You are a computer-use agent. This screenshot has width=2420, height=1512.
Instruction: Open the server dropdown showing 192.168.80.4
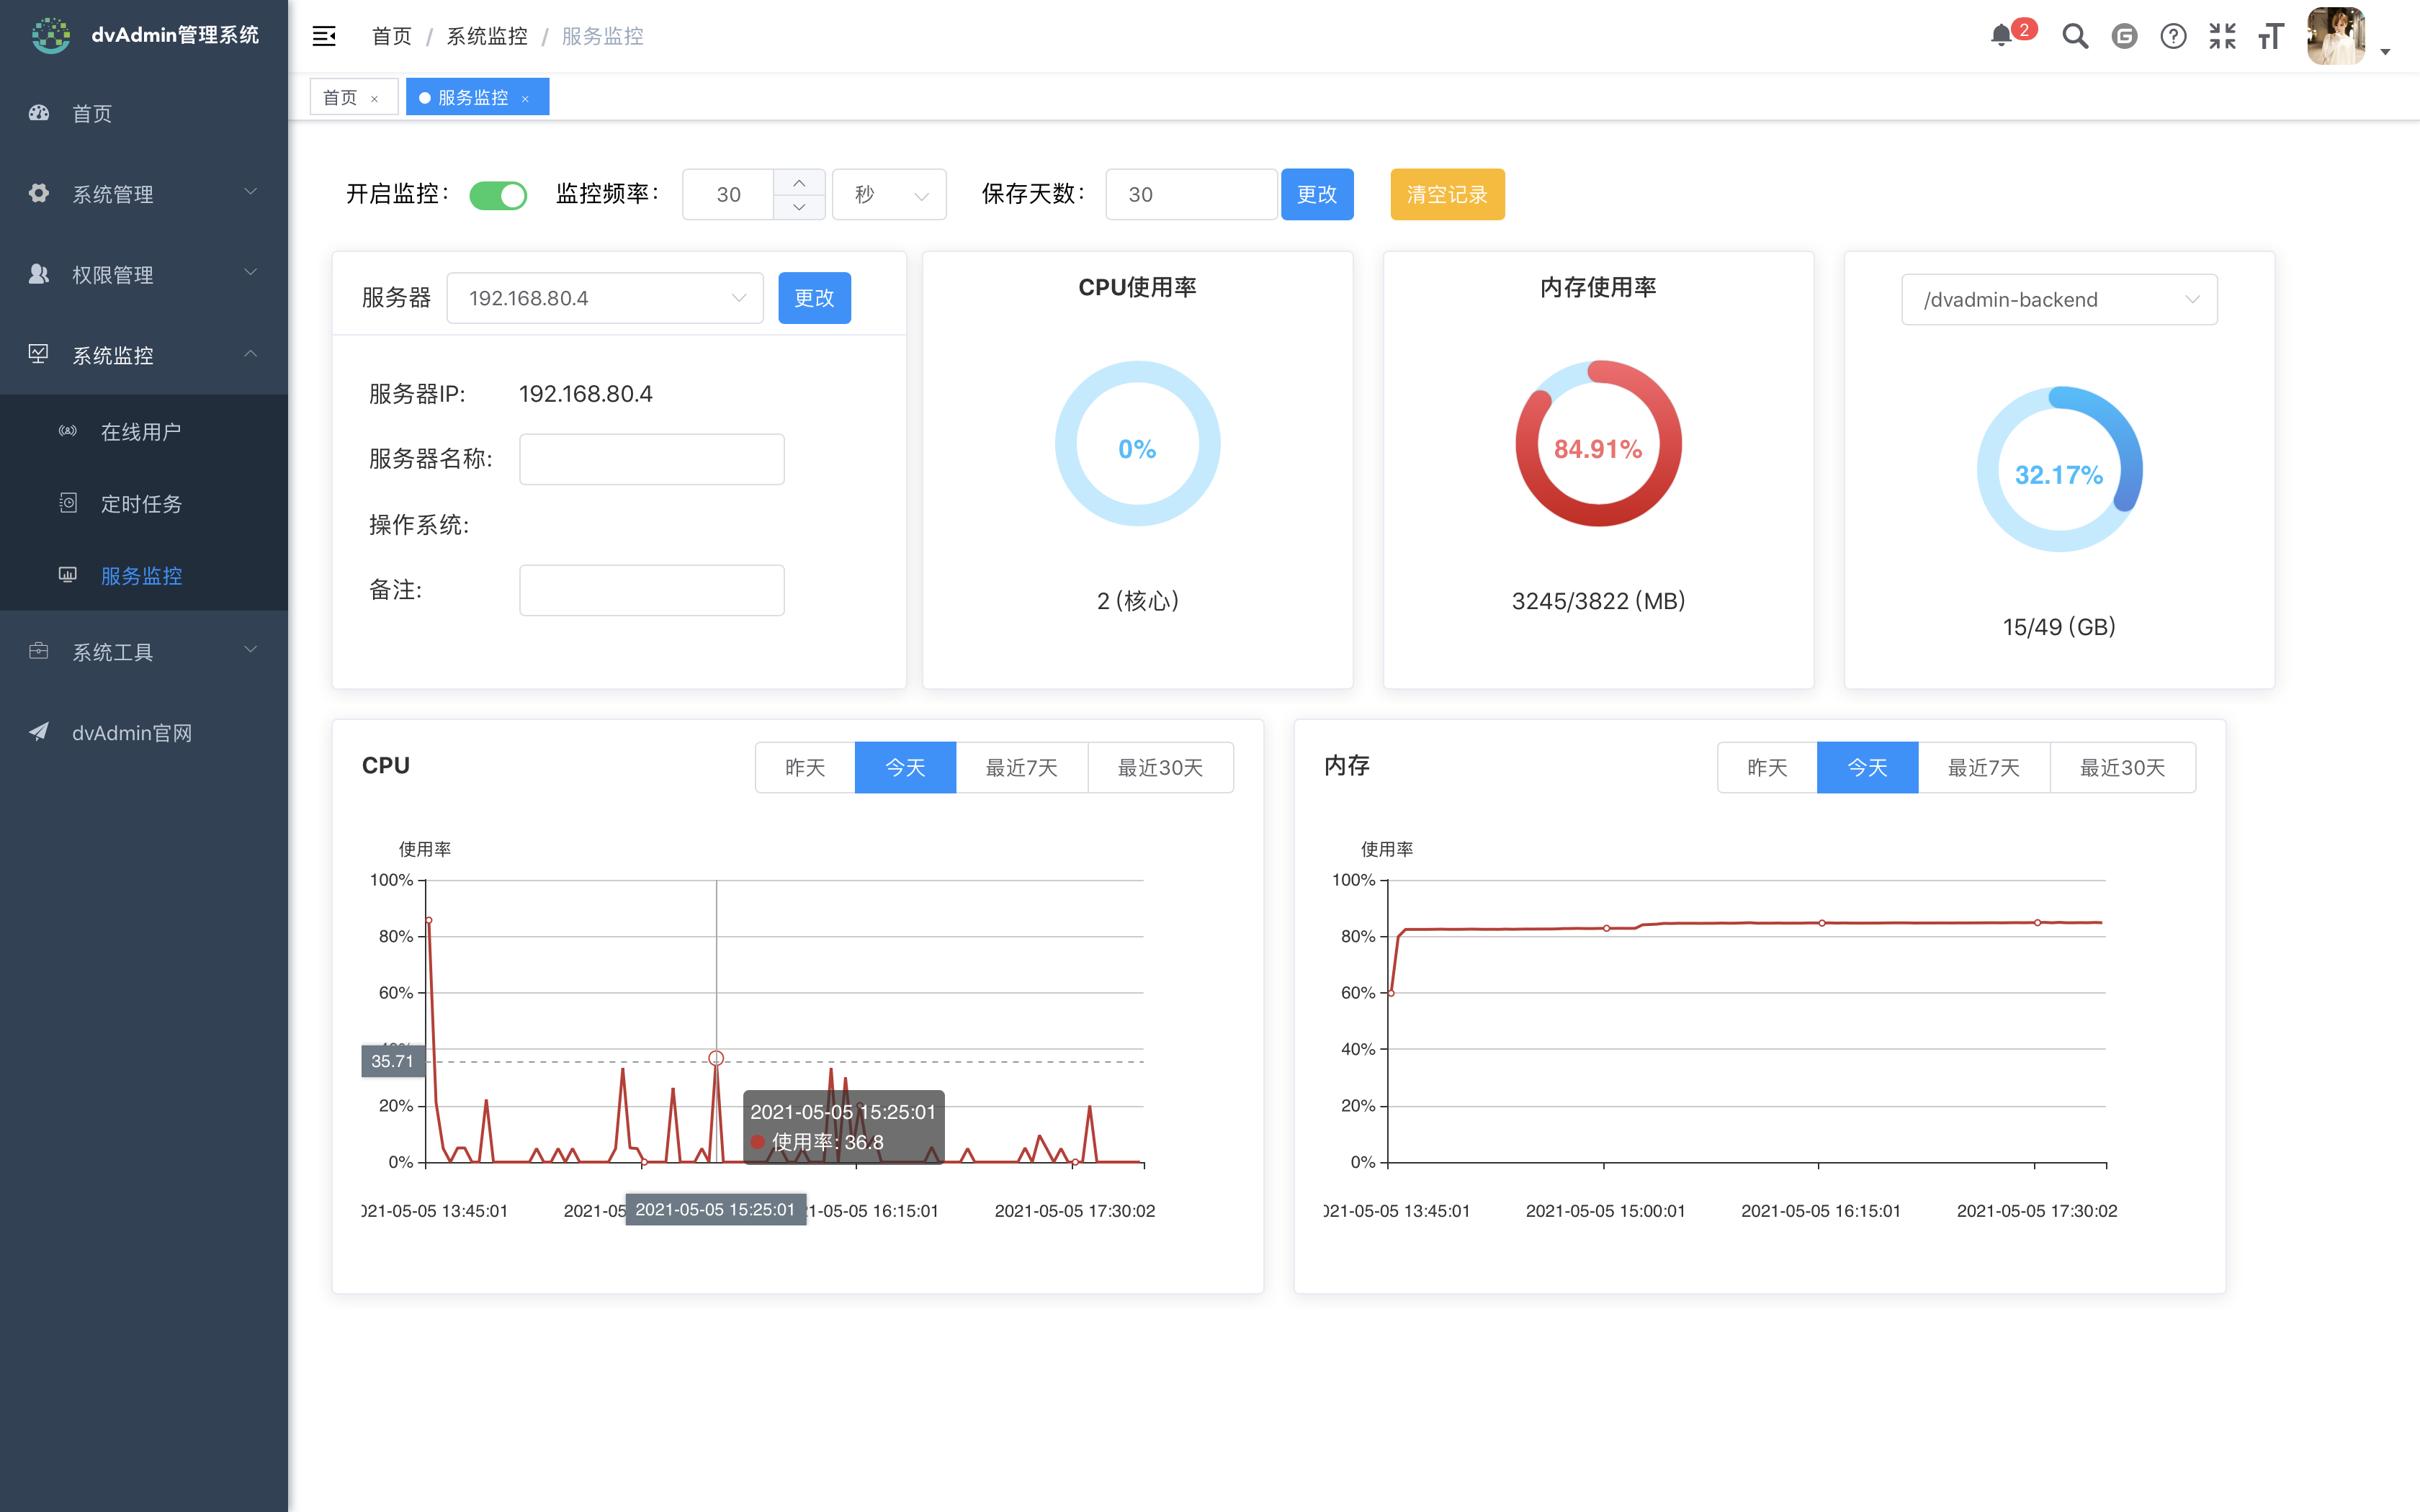click(x=604, y=297)
